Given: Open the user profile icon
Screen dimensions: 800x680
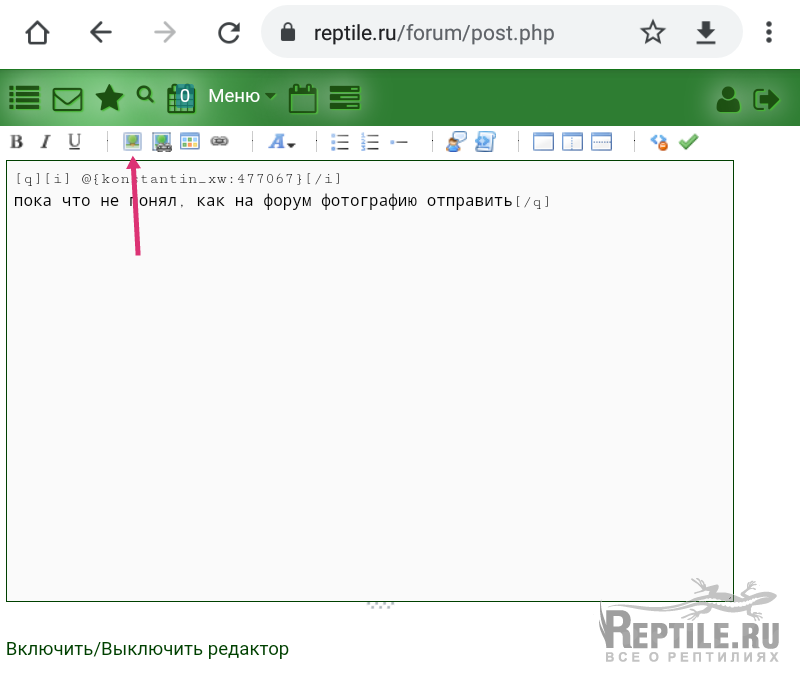Looking at the screenshot, I should 728,98.
